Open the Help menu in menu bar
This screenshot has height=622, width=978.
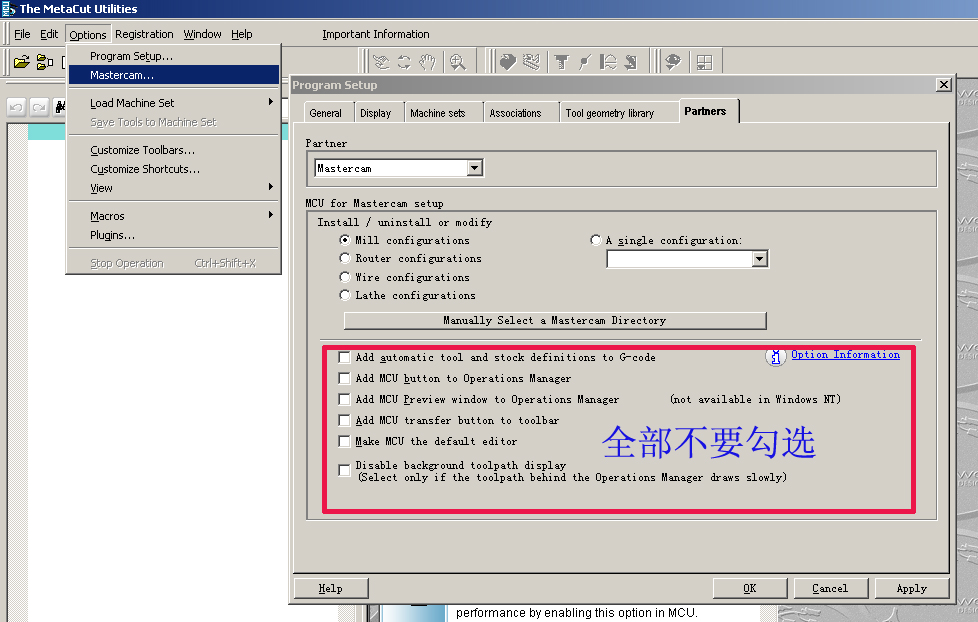pyautogui.click(x=241, y=34)
